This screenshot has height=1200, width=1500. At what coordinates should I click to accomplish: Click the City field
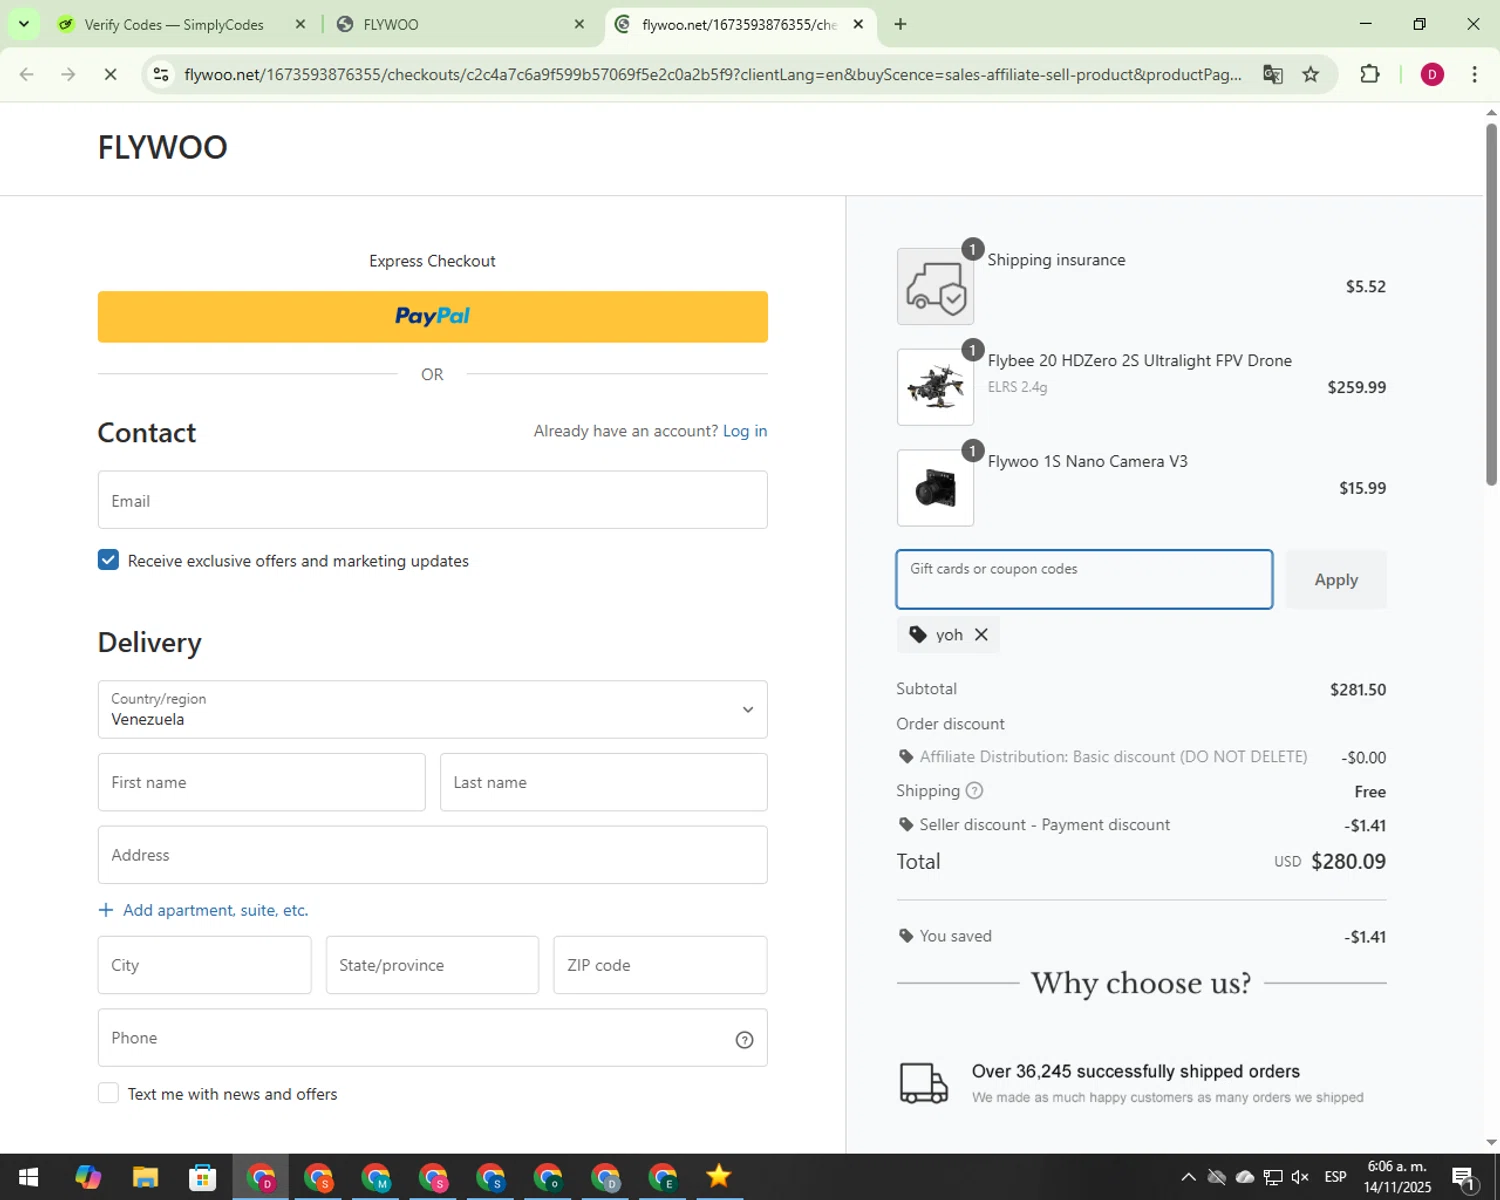(204, 965)
